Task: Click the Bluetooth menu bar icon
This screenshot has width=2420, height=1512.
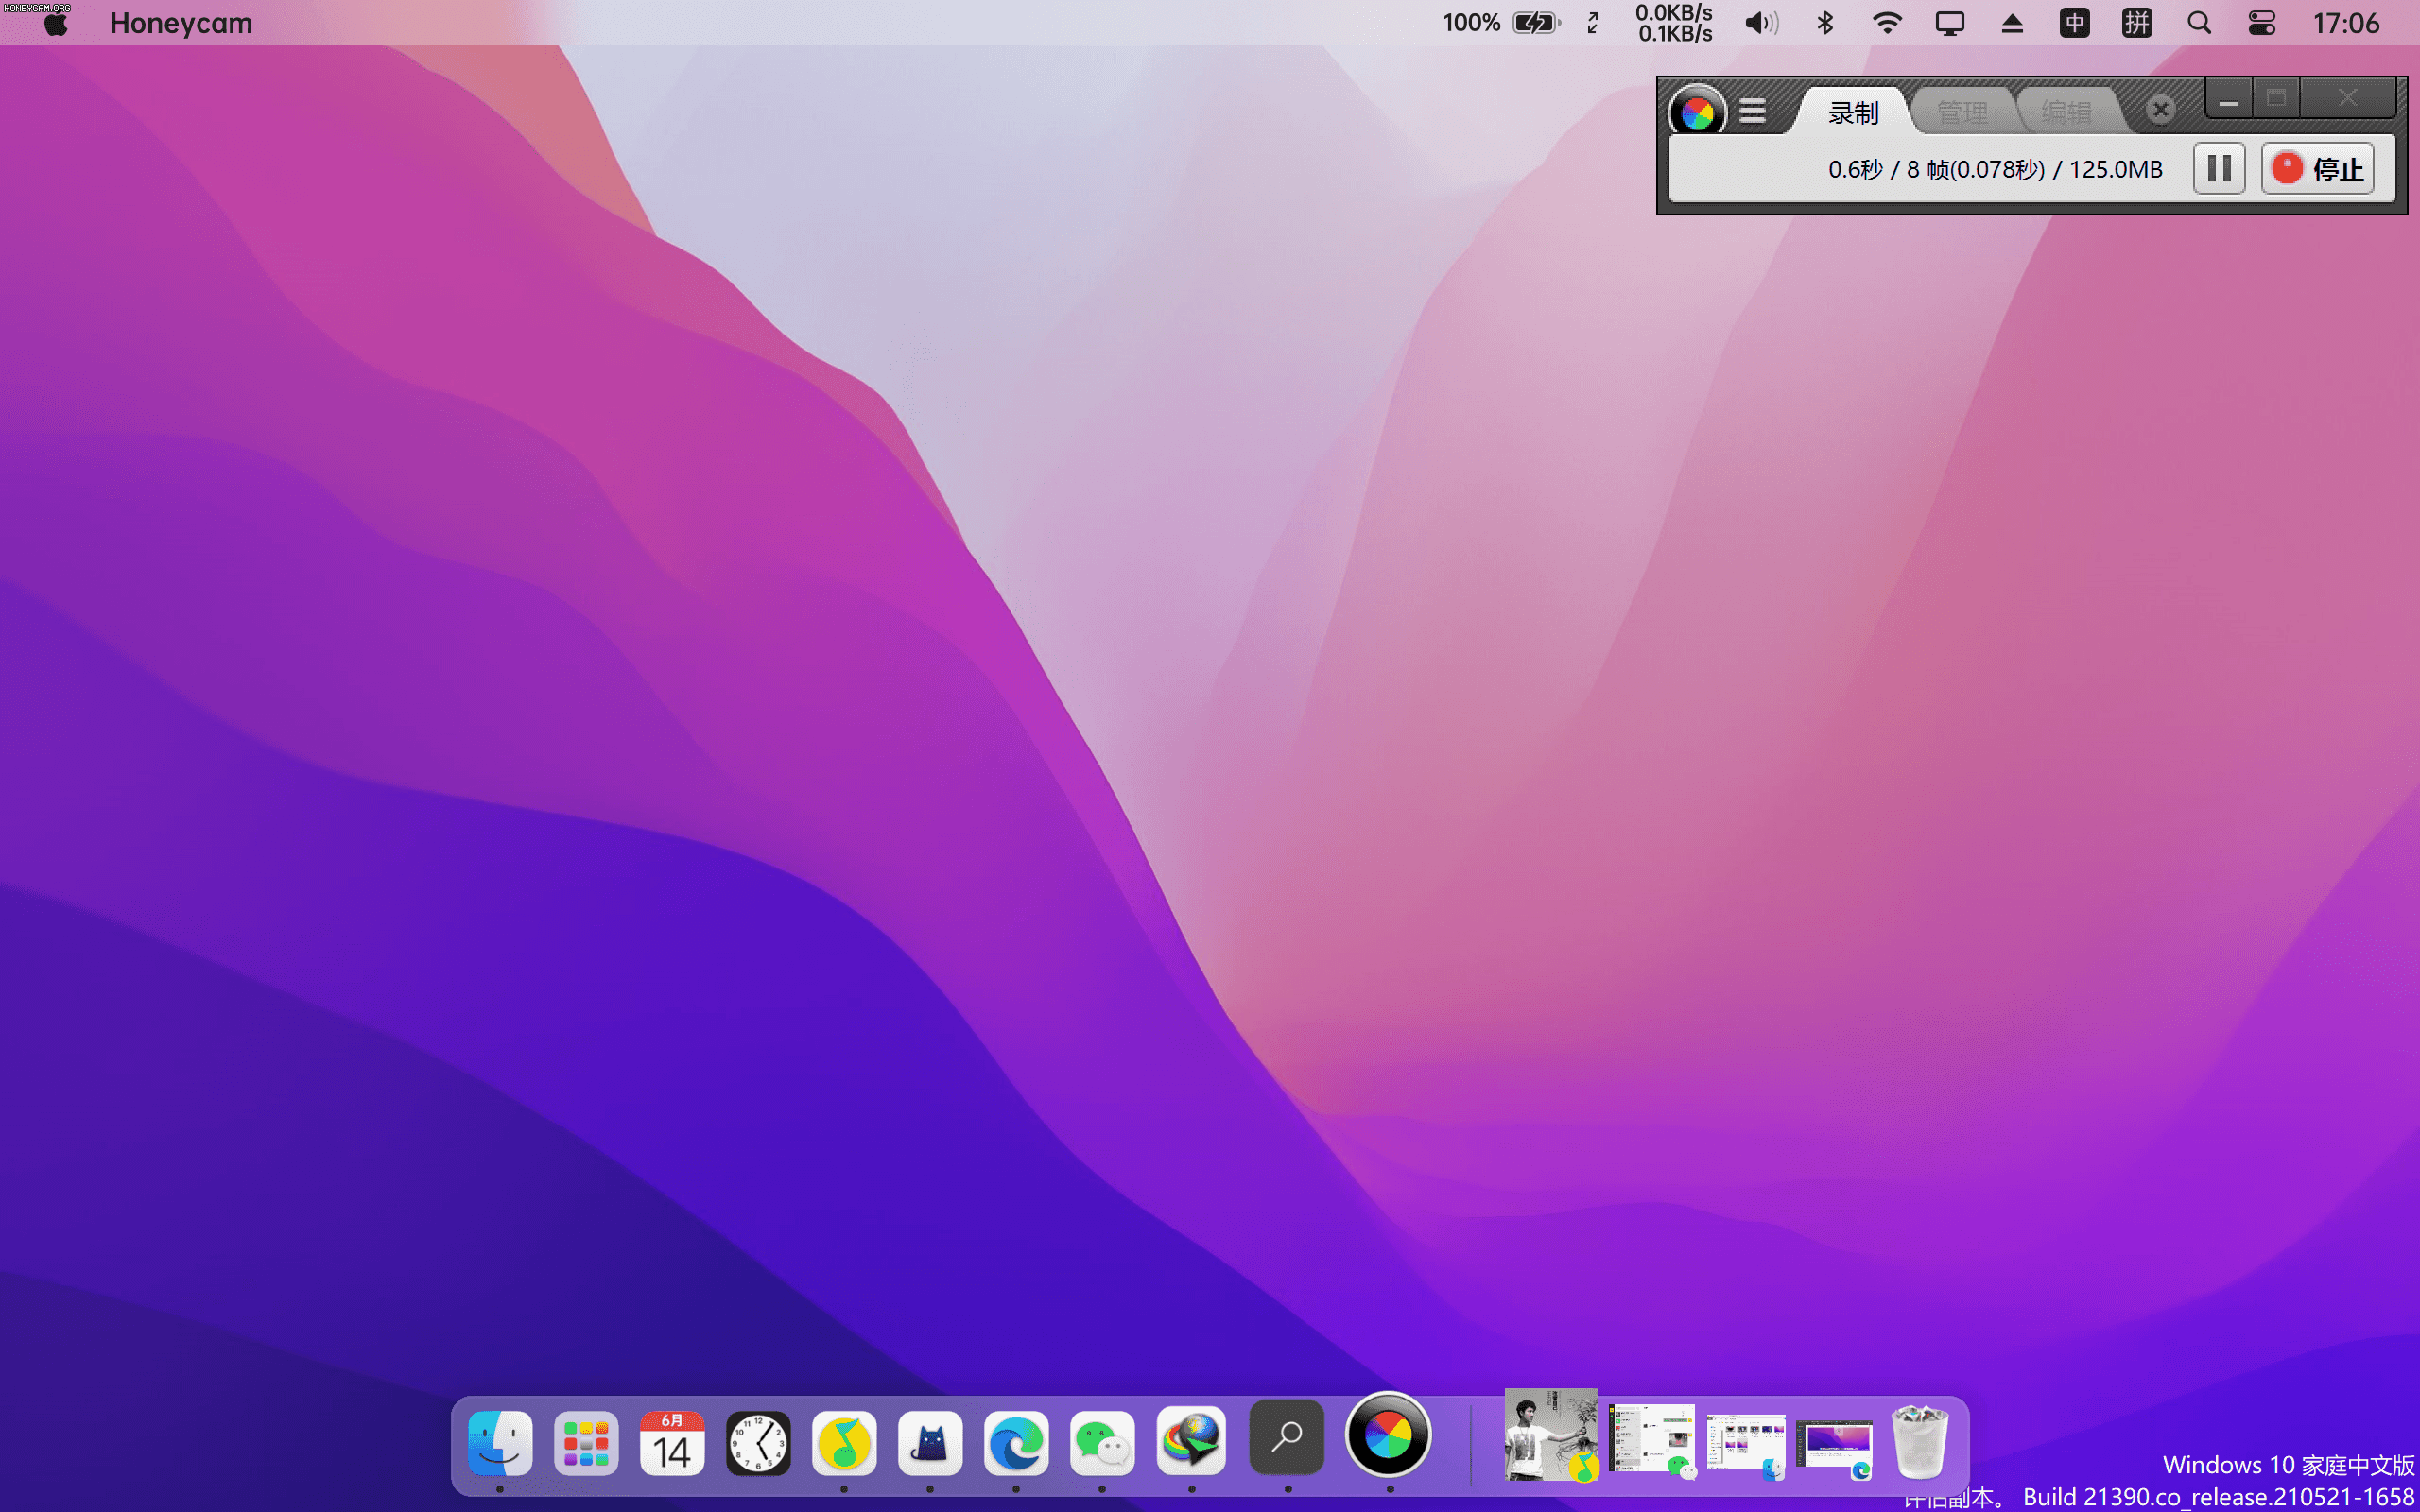Action: pos(1826,23)
